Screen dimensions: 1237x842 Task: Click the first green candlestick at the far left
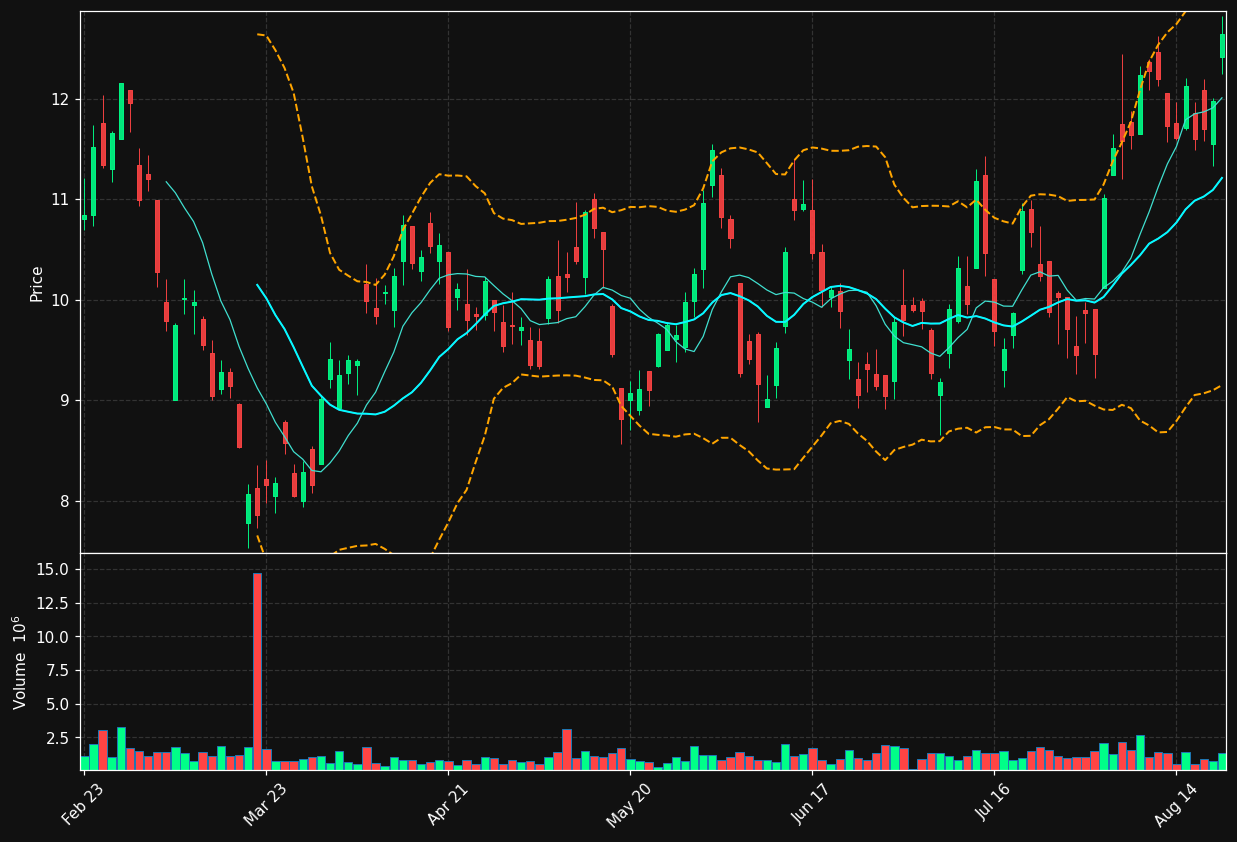(84, 217)
